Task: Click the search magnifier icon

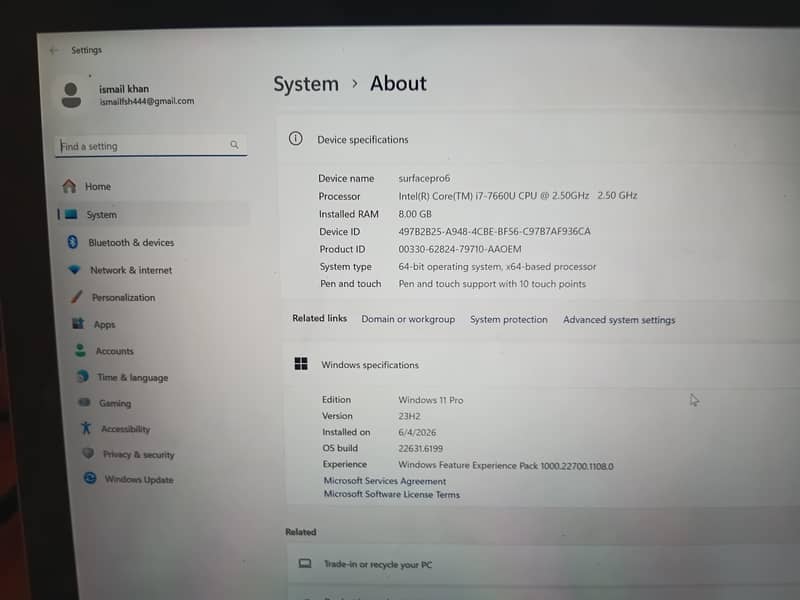Action: point(234,145)
